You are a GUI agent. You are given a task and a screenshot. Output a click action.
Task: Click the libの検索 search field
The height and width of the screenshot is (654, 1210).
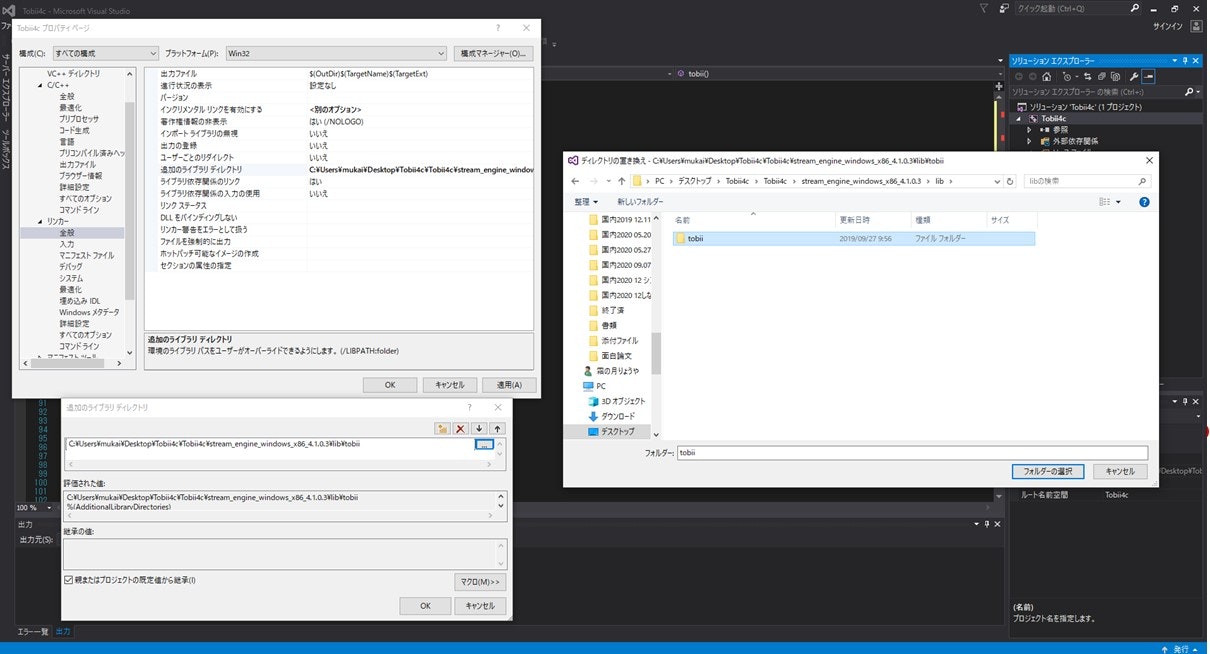[1085, 181]
